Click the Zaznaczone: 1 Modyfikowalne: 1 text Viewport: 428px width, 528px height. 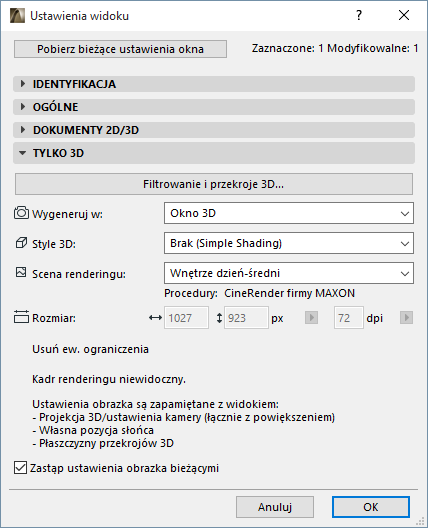335,48
